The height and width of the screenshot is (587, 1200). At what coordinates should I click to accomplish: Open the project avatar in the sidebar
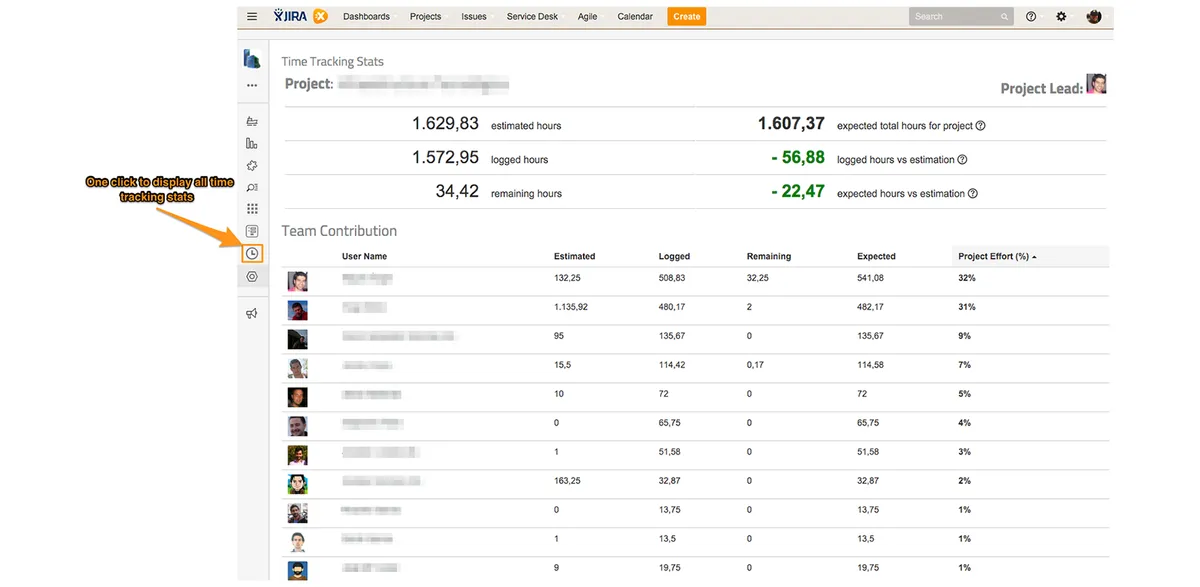click(x=252, y=60)
